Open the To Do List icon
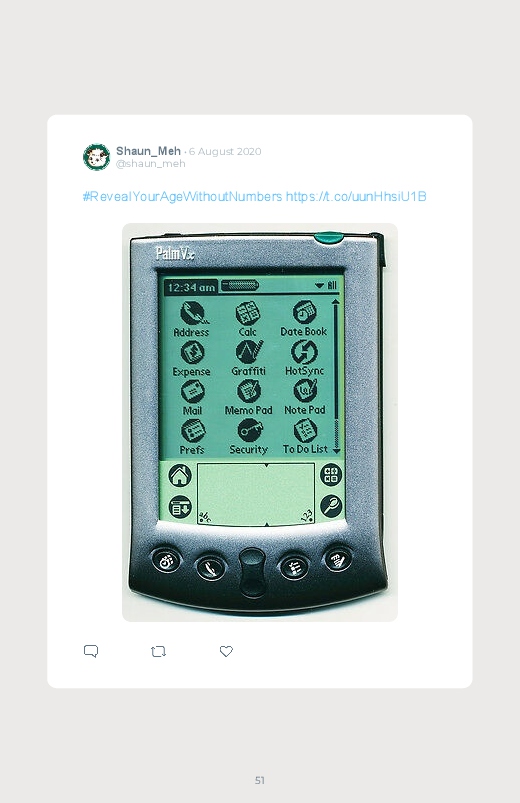 (x=305, y=430)
